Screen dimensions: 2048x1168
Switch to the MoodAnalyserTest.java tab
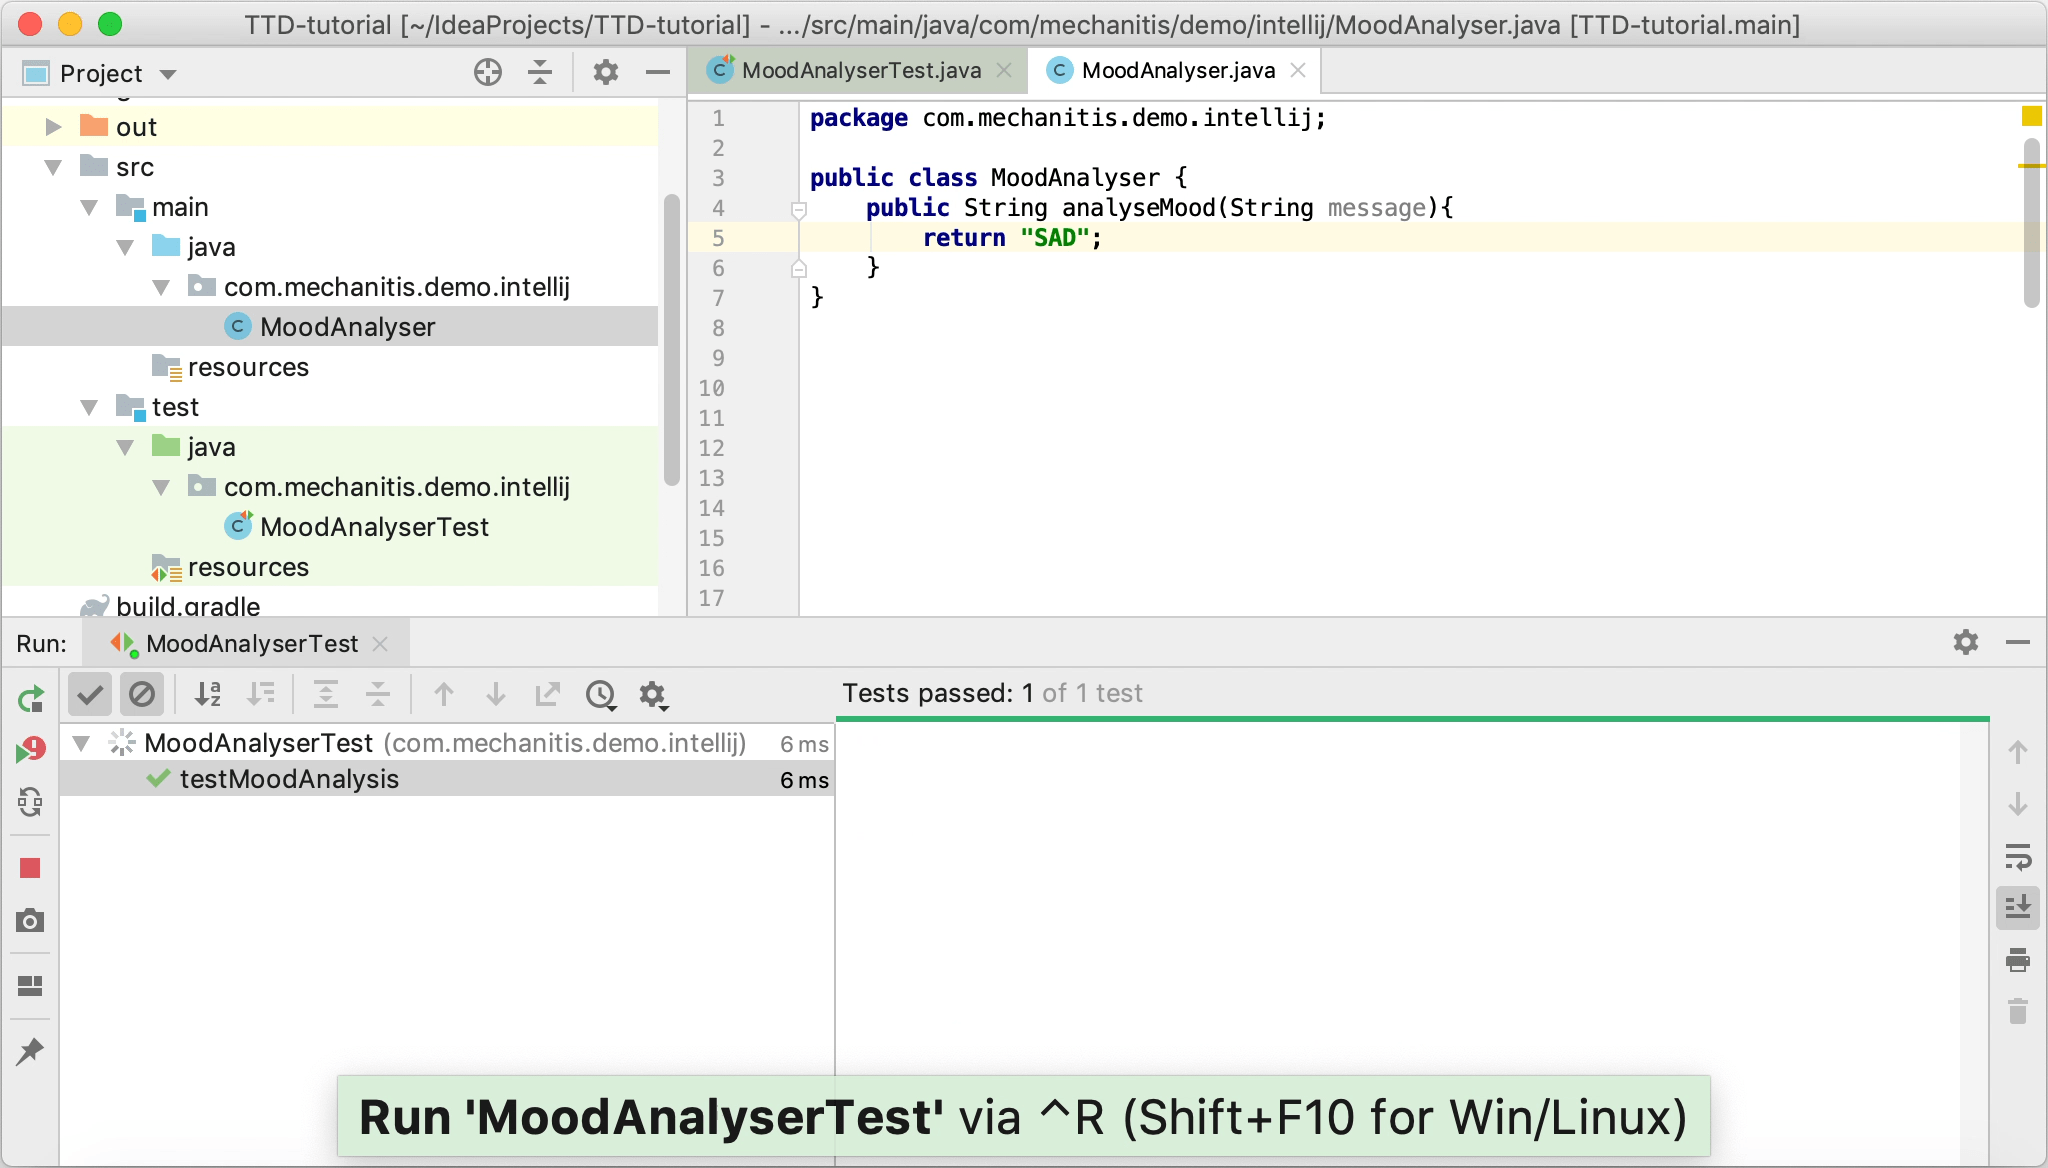click(858, 70)
